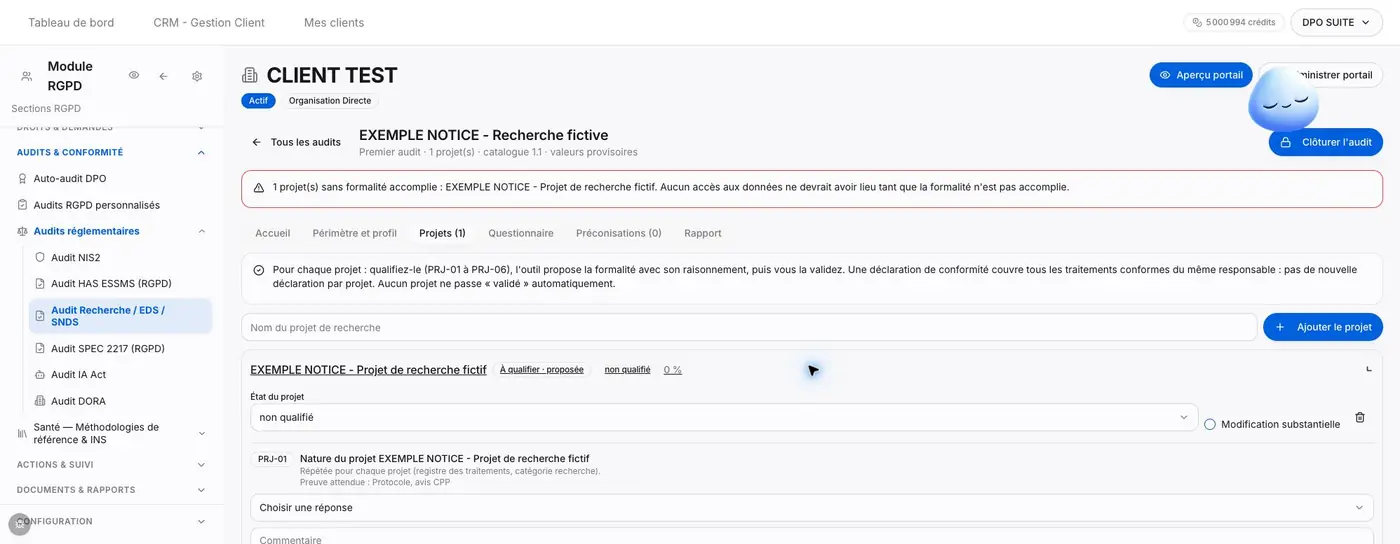Image resolution: width=1400 pixels, height=544 pixels.
Task: Toggle the eye icon beside Module RGPD
Action: (x=134, y=76)
